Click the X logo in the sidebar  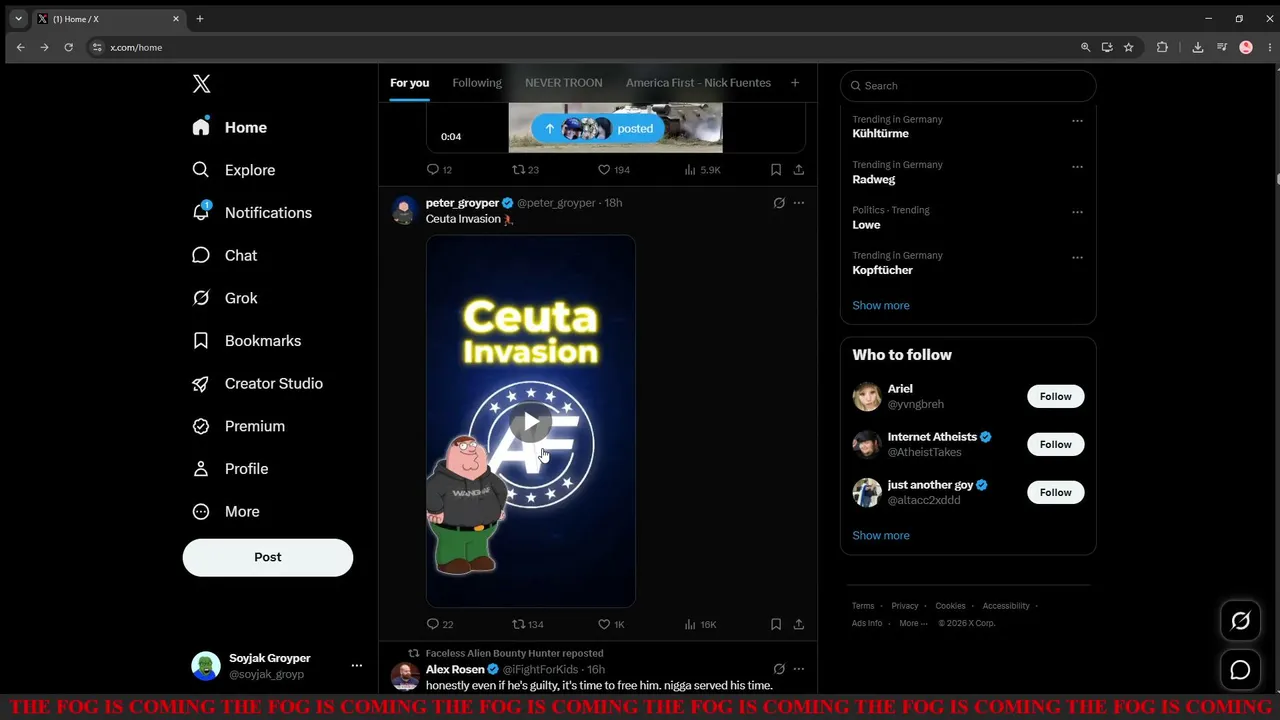click(x=201, y=84)
